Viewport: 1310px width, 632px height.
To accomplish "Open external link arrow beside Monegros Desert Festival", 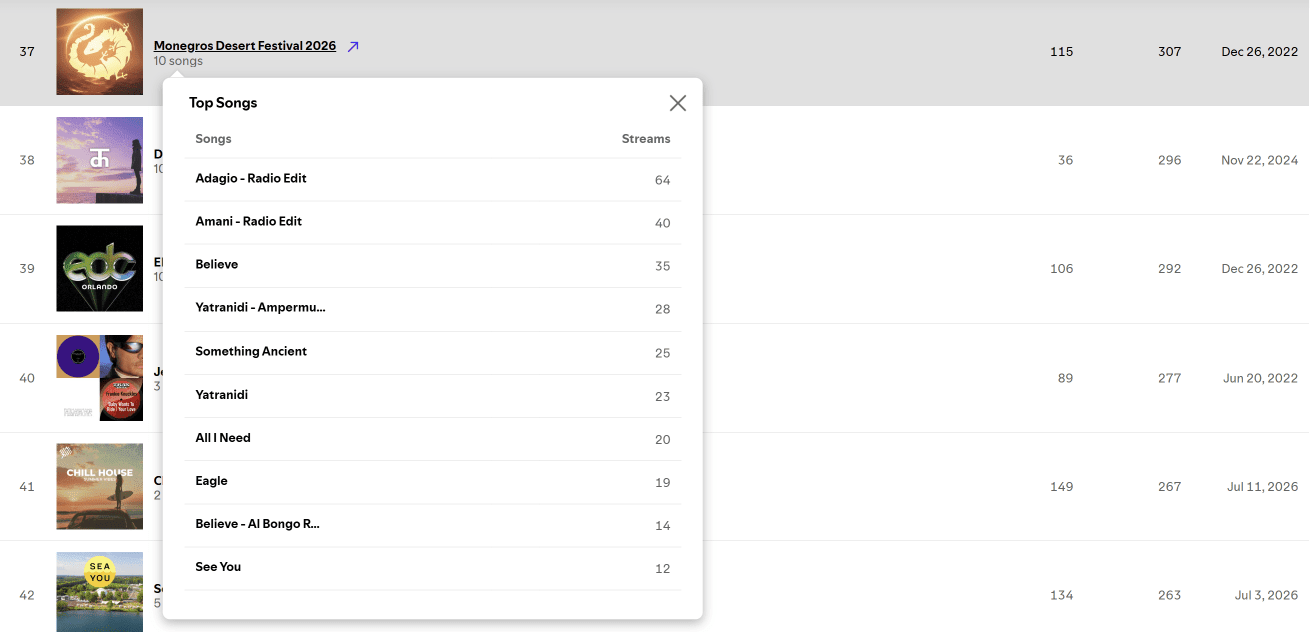I will coord(353,46).
